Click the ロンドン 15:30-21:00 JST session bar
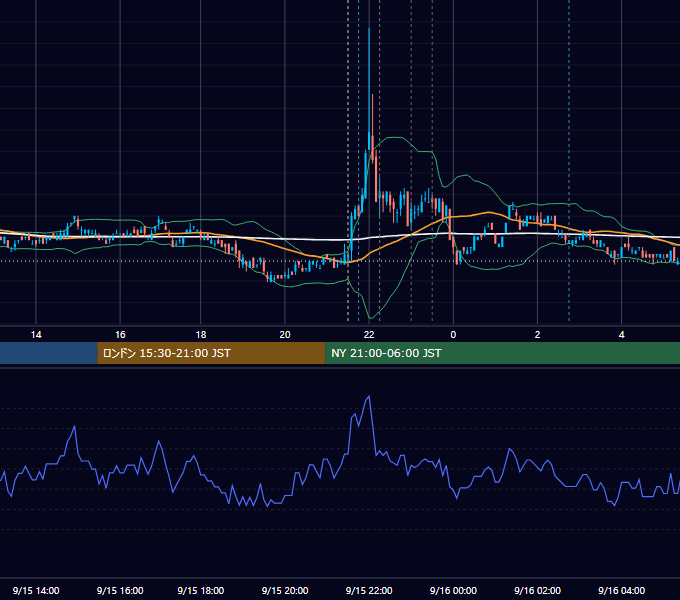 211,353
